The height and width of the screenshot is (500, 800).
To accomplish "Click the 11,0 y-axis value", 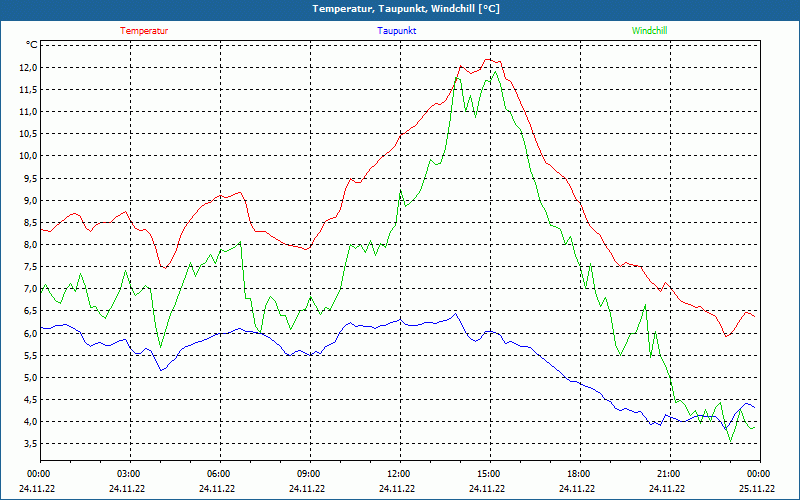I will tap(29, 111).
